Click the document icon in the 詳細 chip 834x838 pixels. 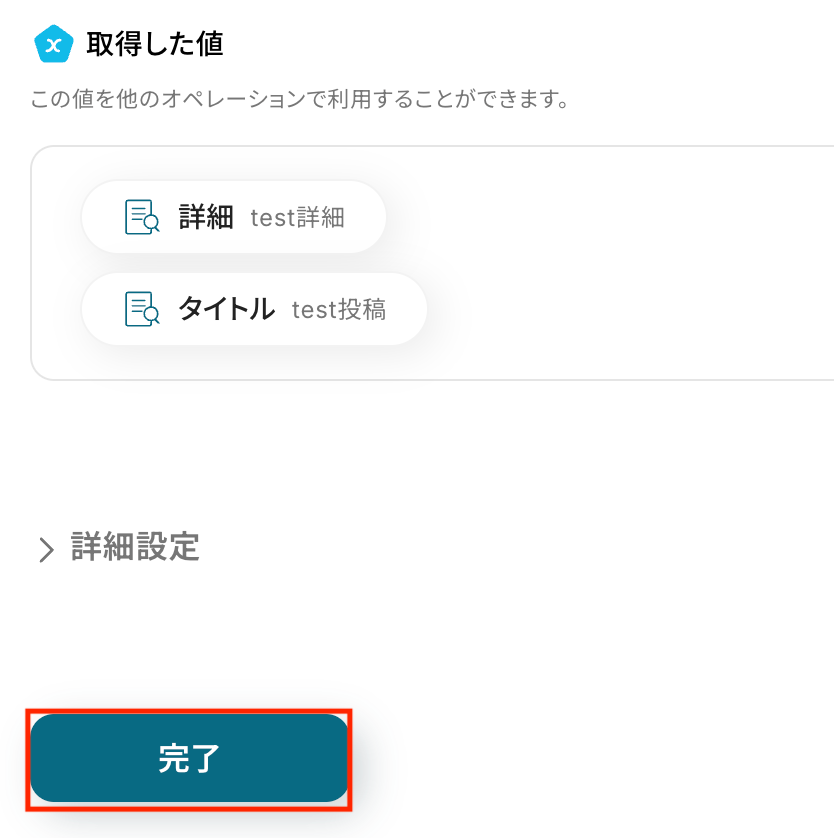pos(141,217)
